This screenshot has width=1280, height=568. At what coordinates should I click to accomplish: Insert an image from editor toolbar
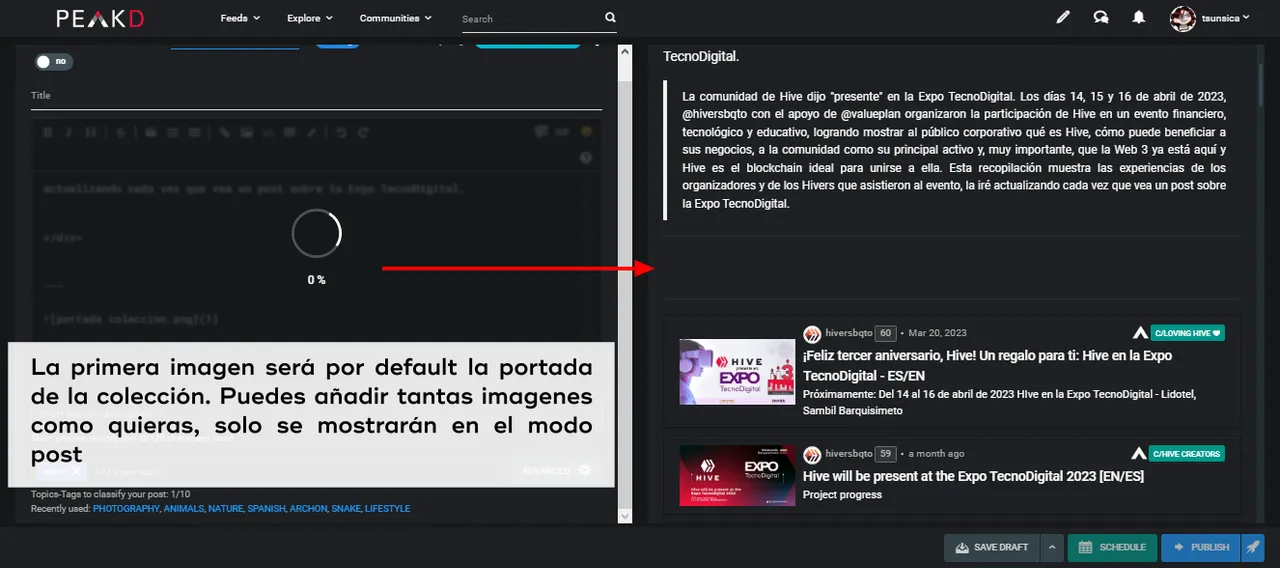pyautogui.click(x=247, y=132)
